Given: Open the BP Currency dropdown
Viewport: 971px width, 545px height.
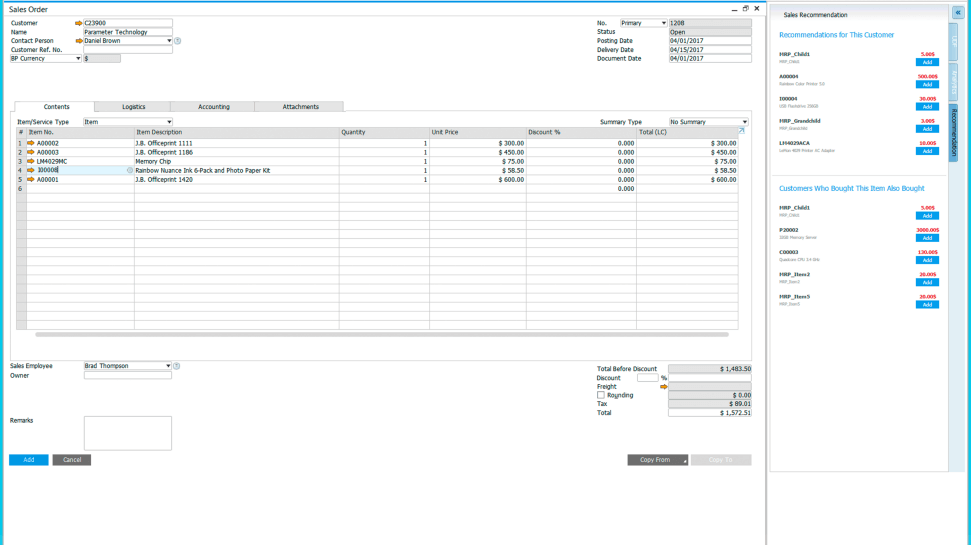Looking at the screenshot, I should click(78, 59).
